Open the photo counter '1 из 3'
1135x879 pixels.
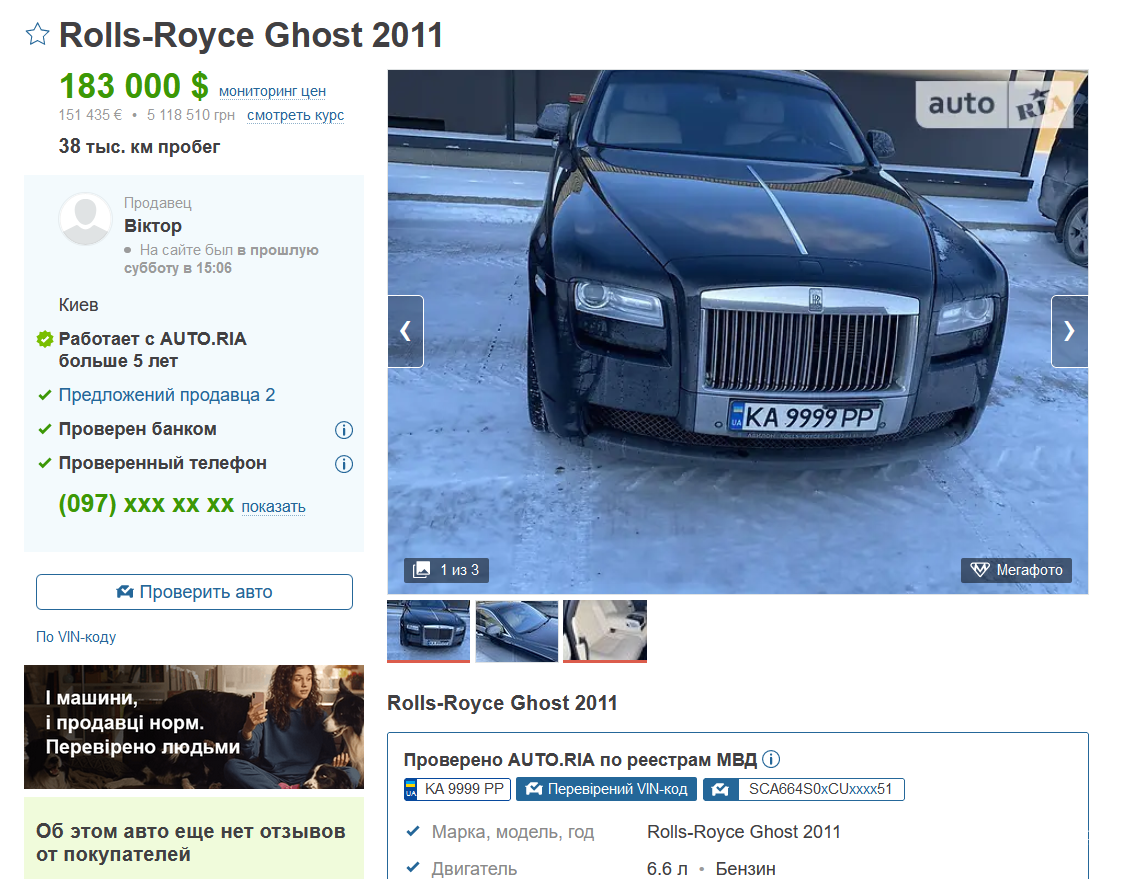(x=447, y=571)
